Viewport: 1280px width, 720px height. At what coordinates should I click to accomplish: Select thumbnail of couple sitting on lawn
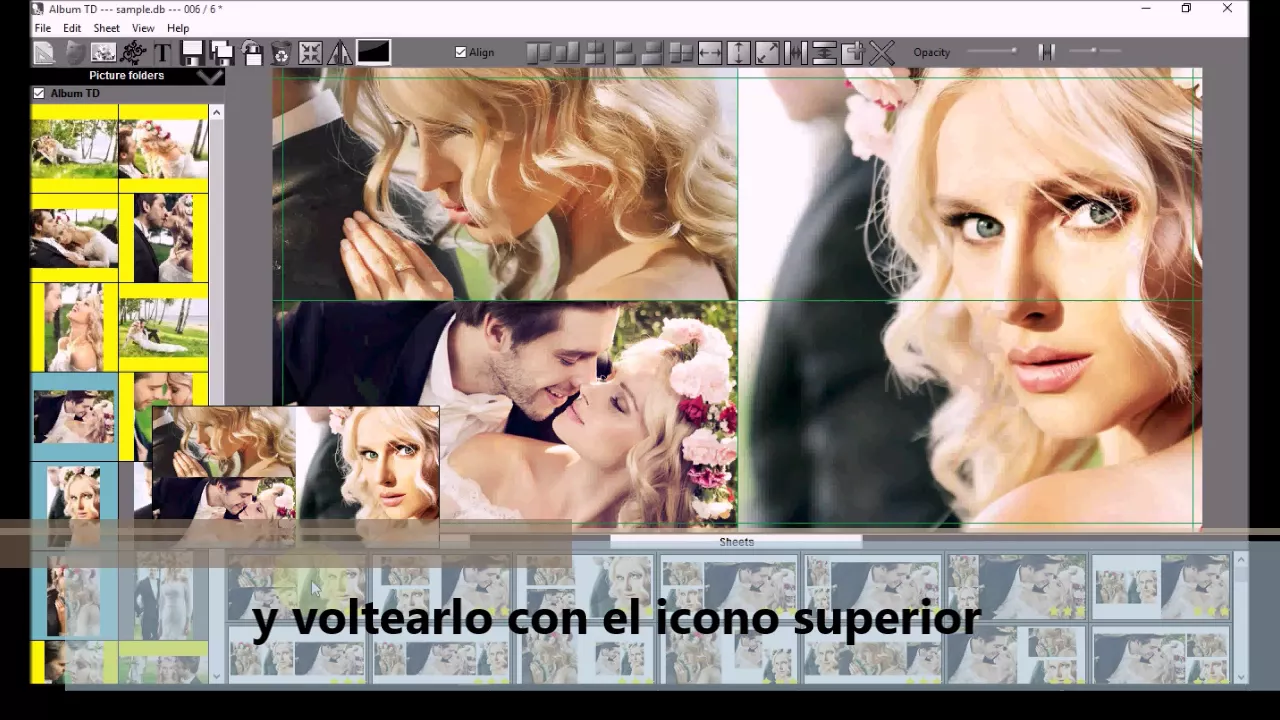pyautogui.click(x=163, y=327)
